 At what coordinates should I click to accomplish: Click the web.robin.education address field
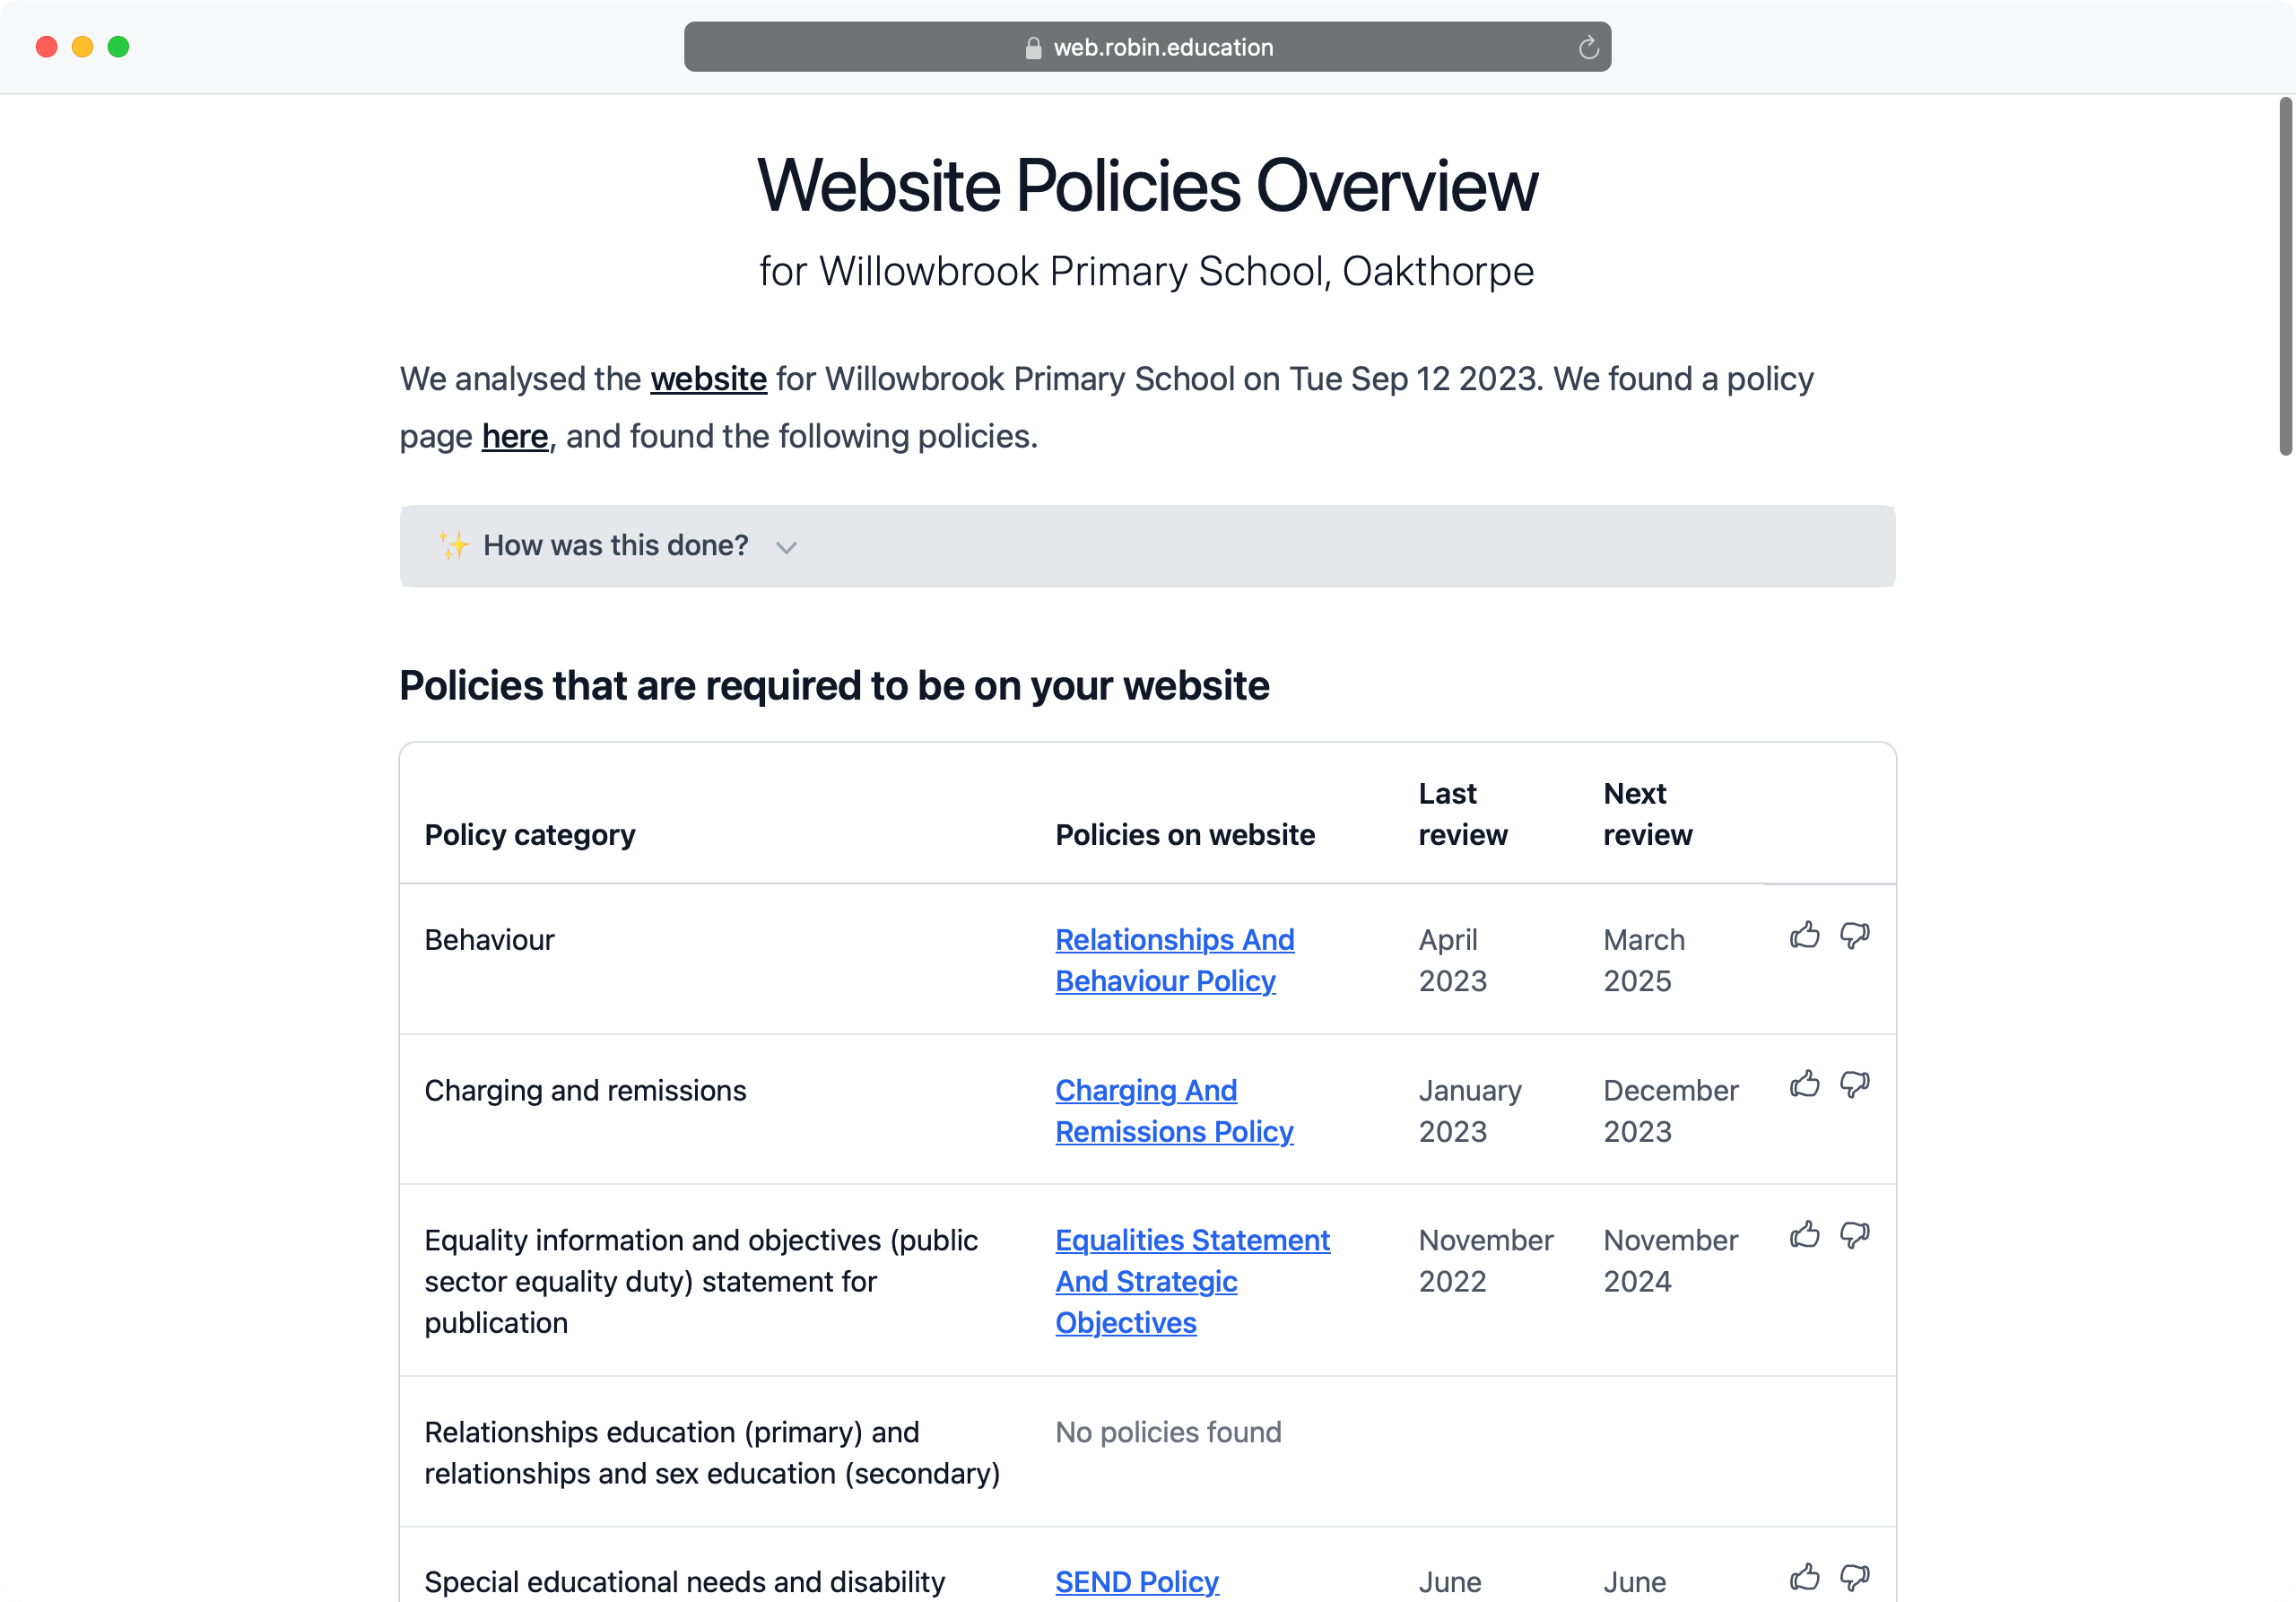1147,47
